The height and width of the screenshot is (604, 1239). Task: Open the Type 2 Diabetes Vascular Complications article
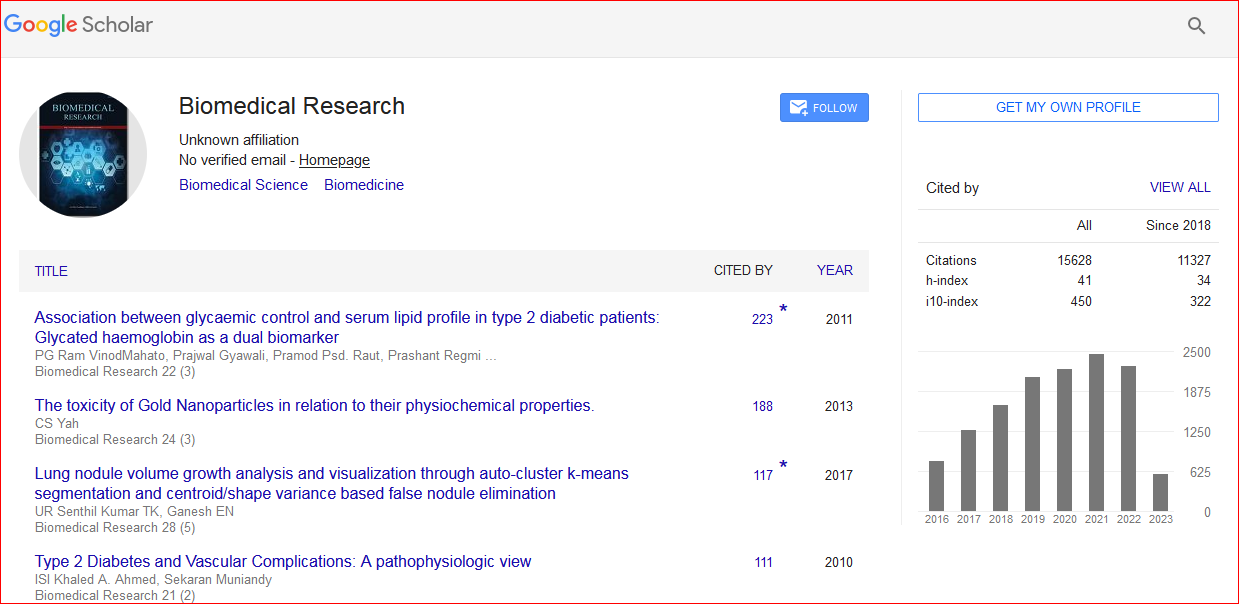[283, 562]
